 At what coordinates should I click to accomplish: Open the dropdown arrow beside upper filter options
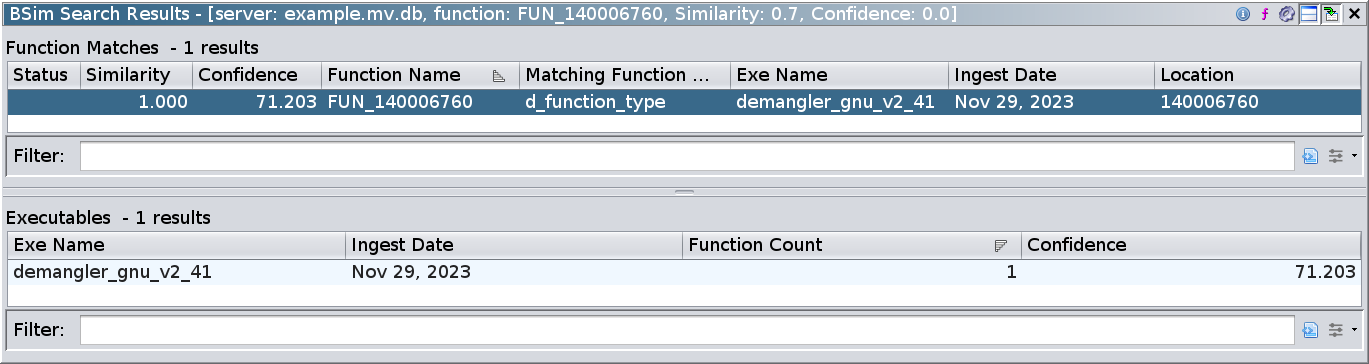[1353, 156]
